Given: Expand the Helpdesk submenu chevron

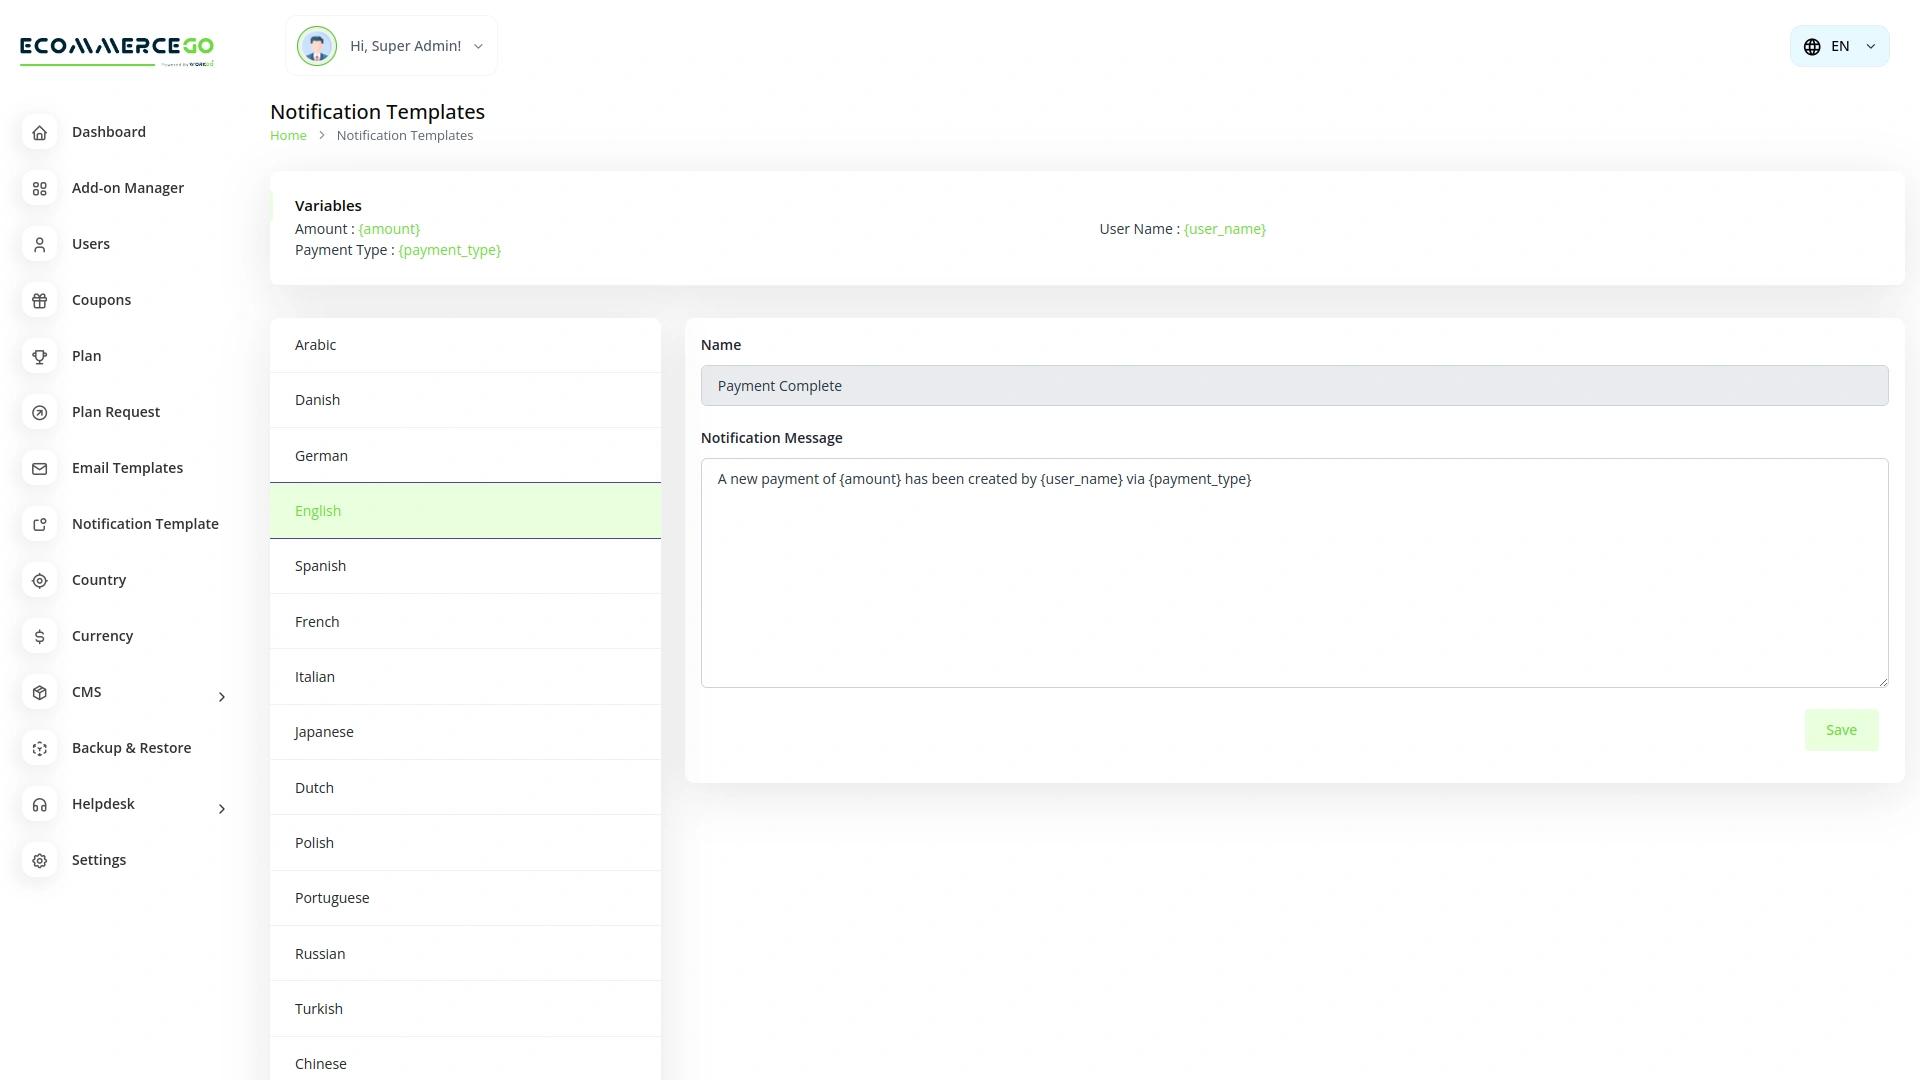Looking at the screenshot, I should pyautogui.click(x=221, y=809).
